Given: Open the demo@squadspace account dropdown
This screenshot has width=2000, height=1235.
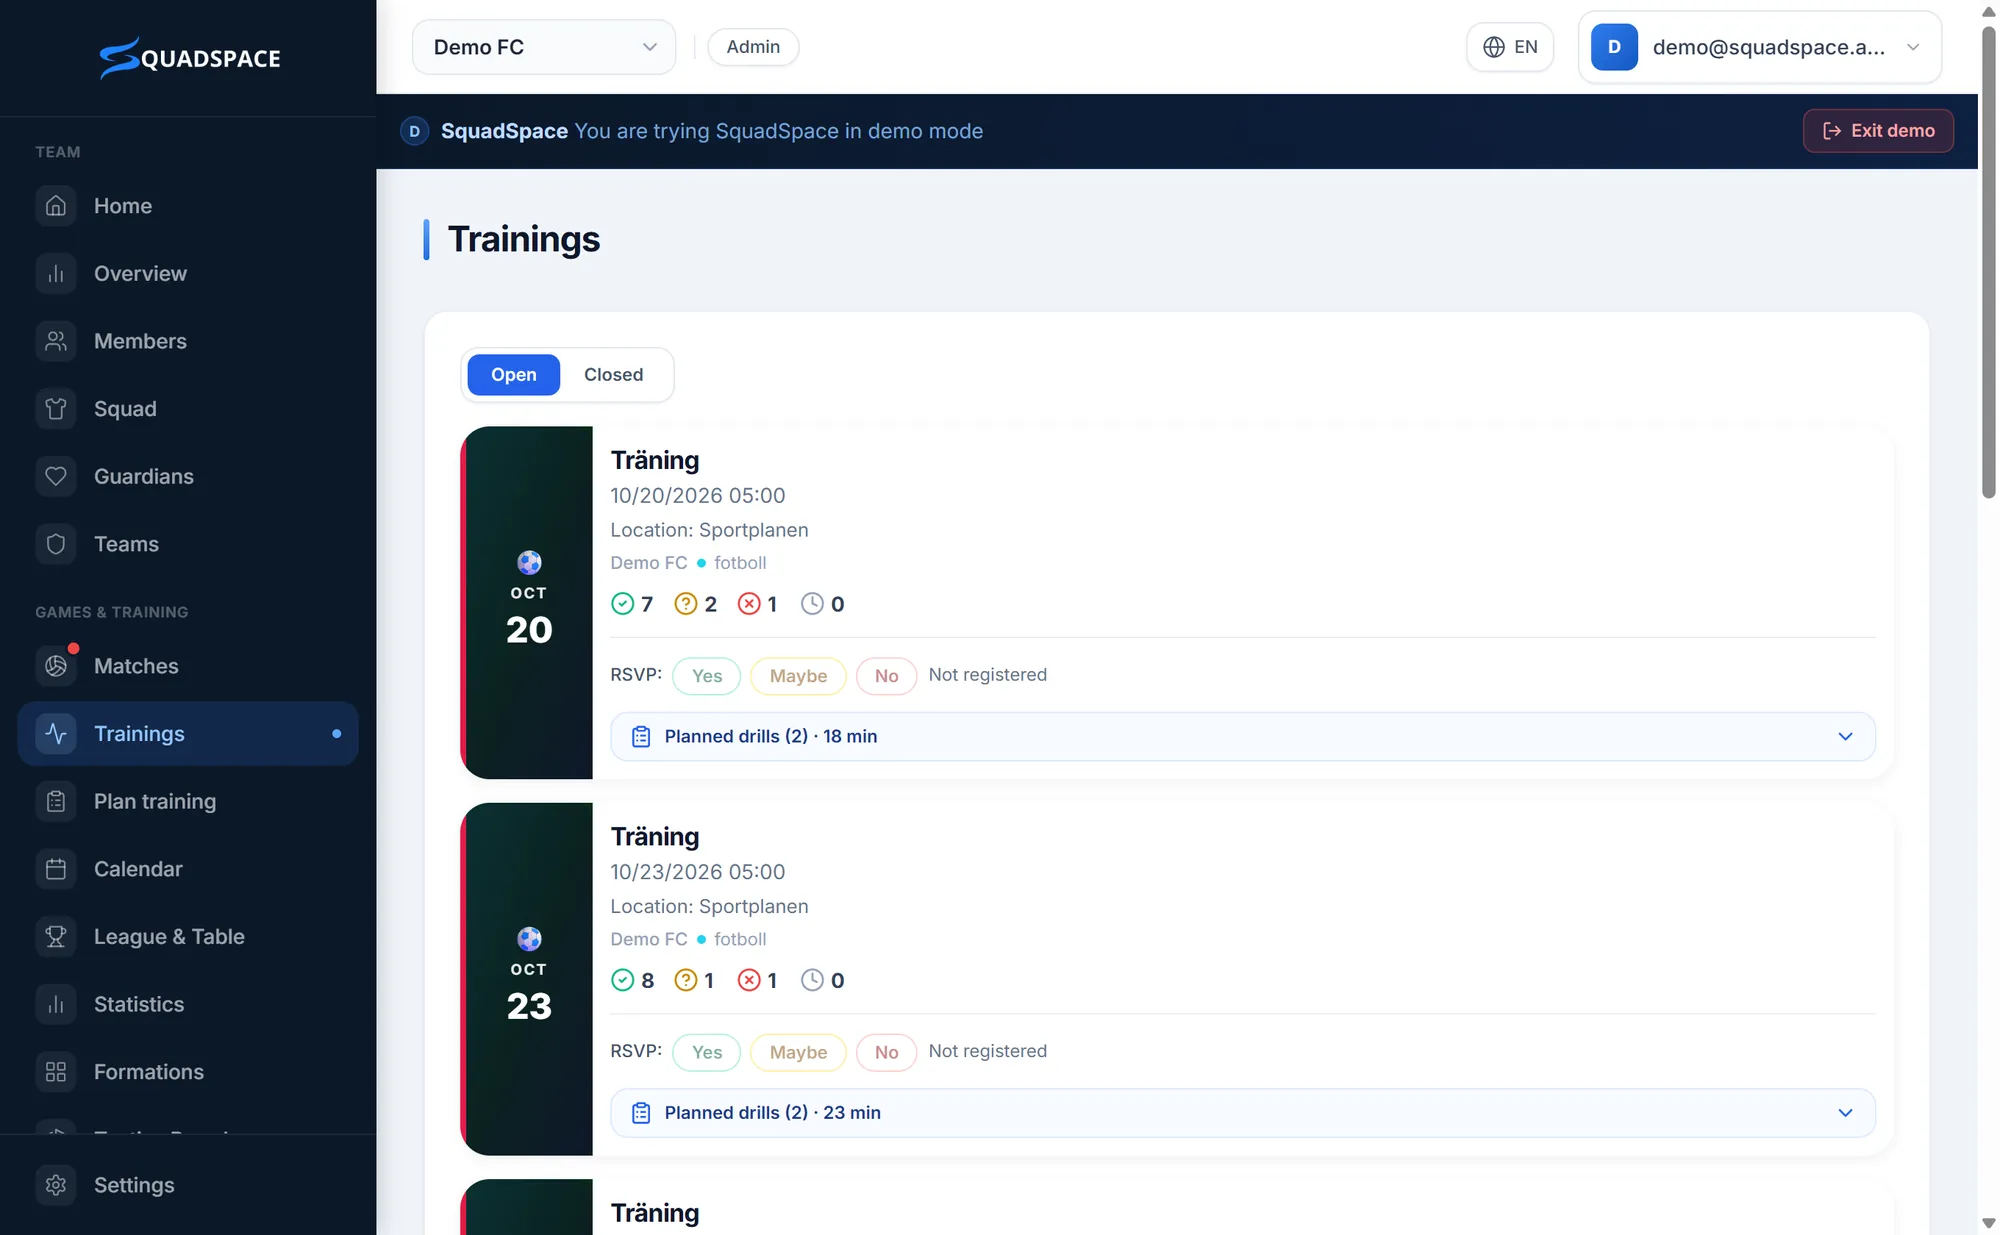Looking at the screenshot, I should (1759, 47).
